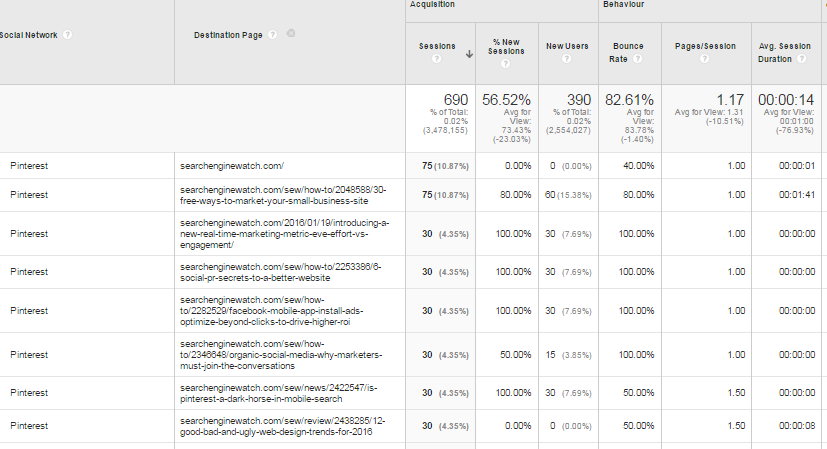
Task: Open the pinterest-a-dark-horse link
Action: pyautogui.click(x=278, y=393)
